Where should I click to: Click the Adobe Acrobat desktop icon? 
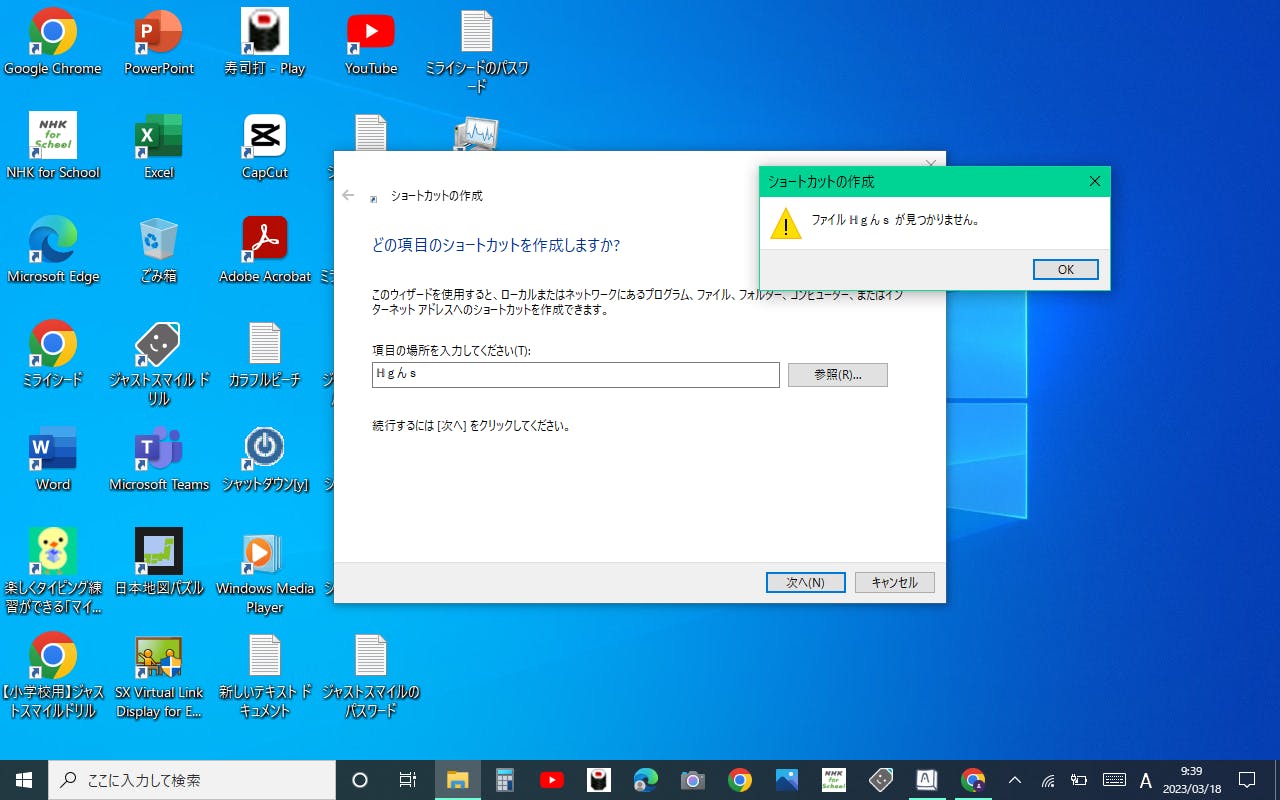(265, 250)
